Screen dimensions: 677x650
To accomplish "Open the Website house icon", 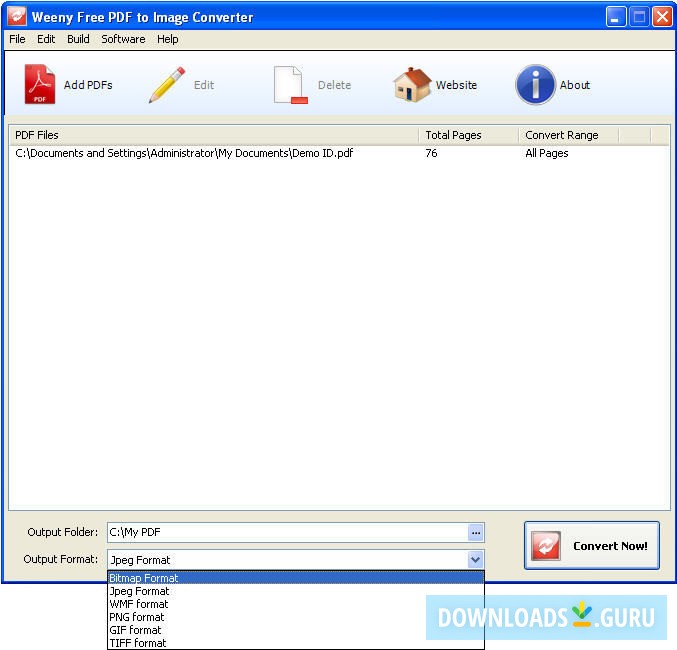I will pyautogui.click(x=412, y=85).
